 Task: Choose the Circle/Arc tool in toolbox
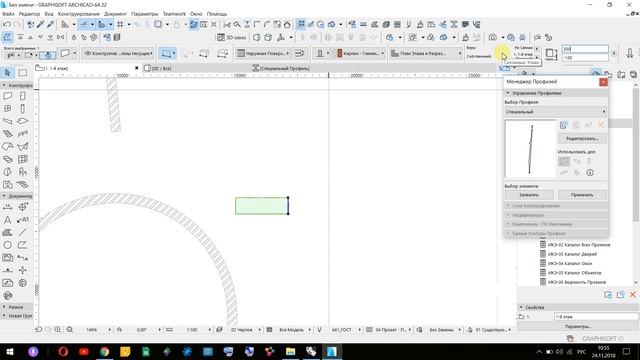(x=7, y=245)
